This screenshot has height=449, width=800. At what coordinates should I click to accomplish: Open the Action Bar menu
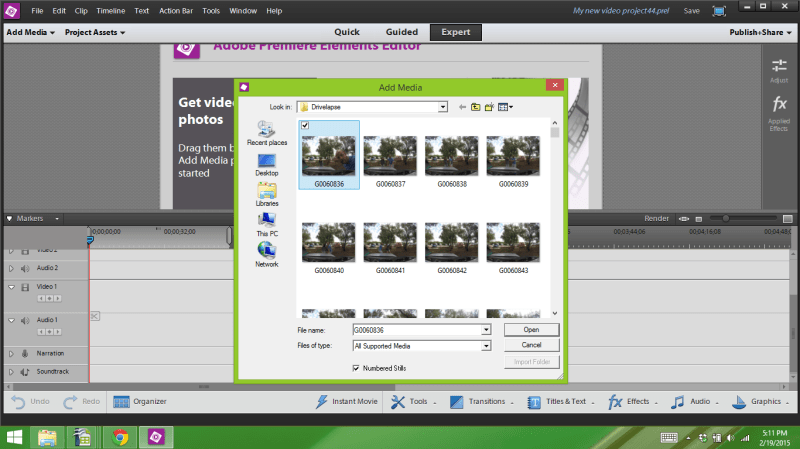(176, 11)
